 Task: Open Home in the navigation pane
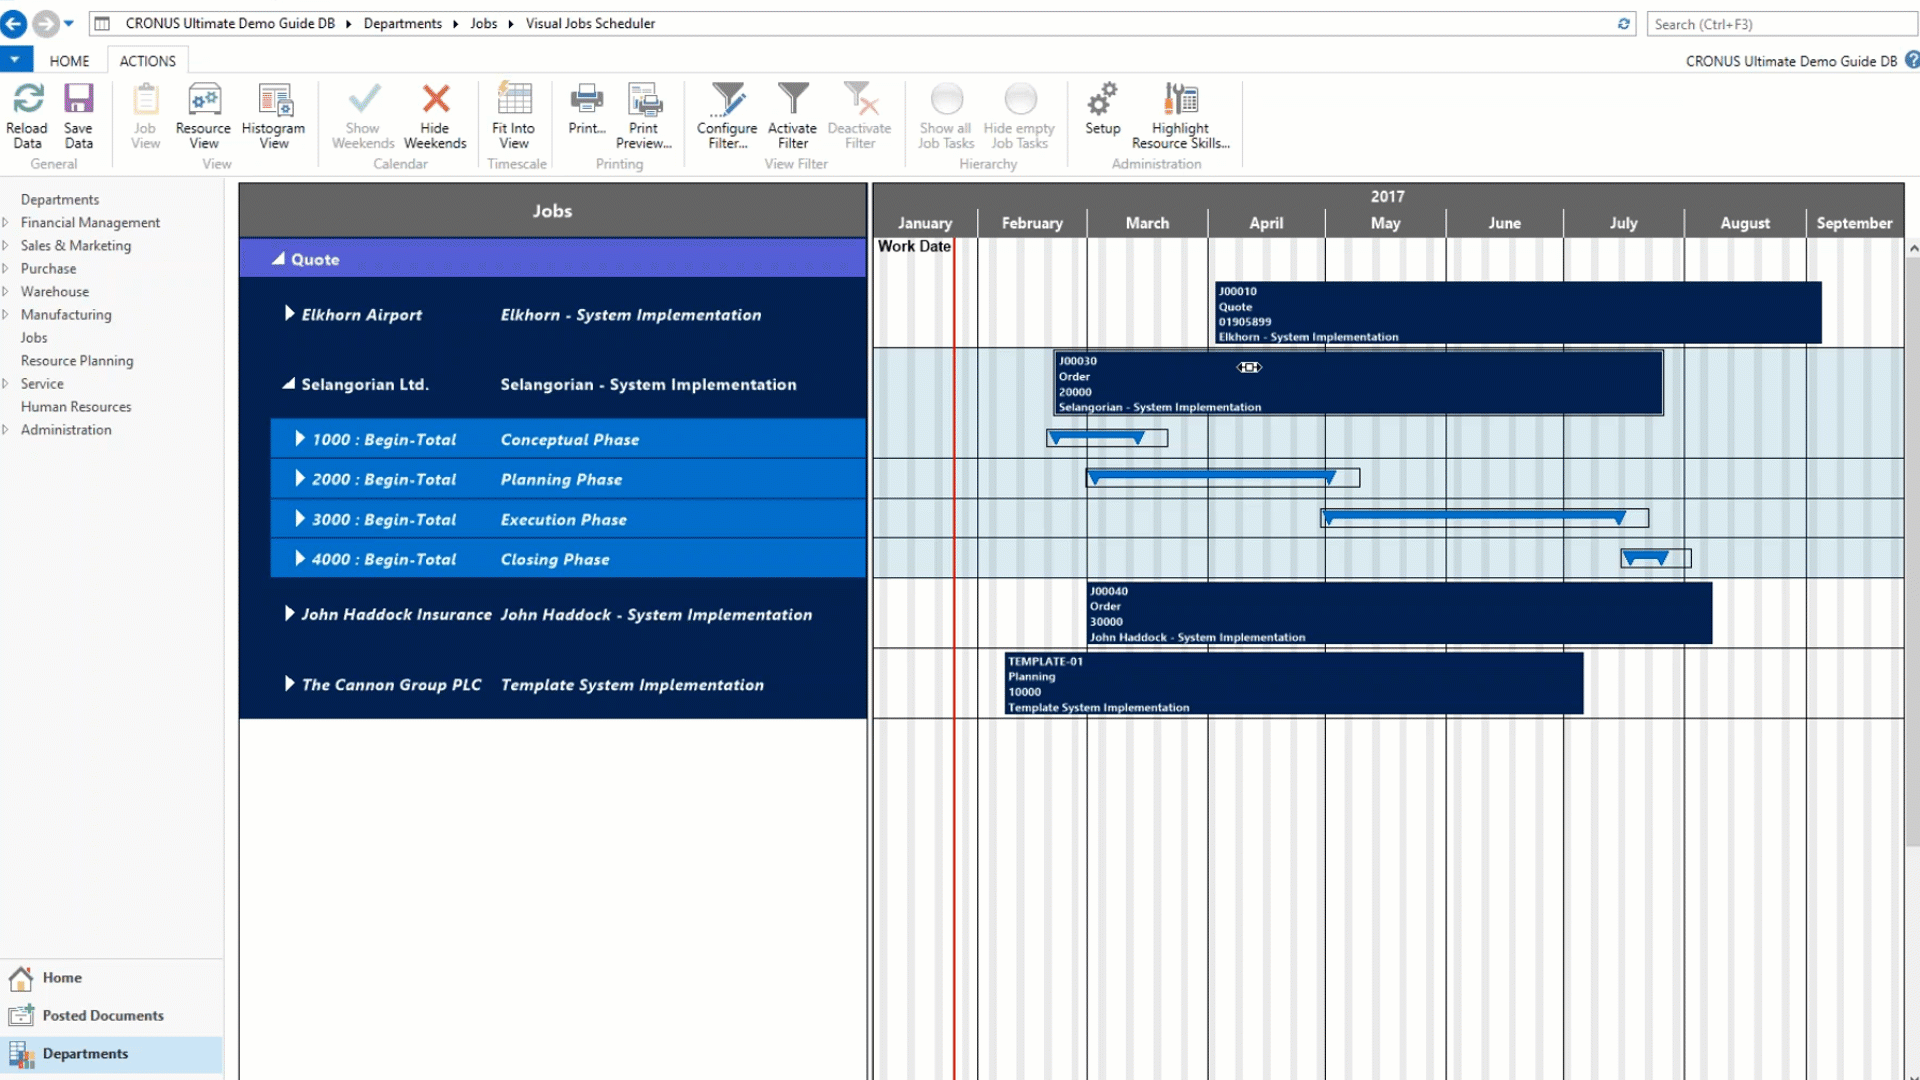click(111, 977)
